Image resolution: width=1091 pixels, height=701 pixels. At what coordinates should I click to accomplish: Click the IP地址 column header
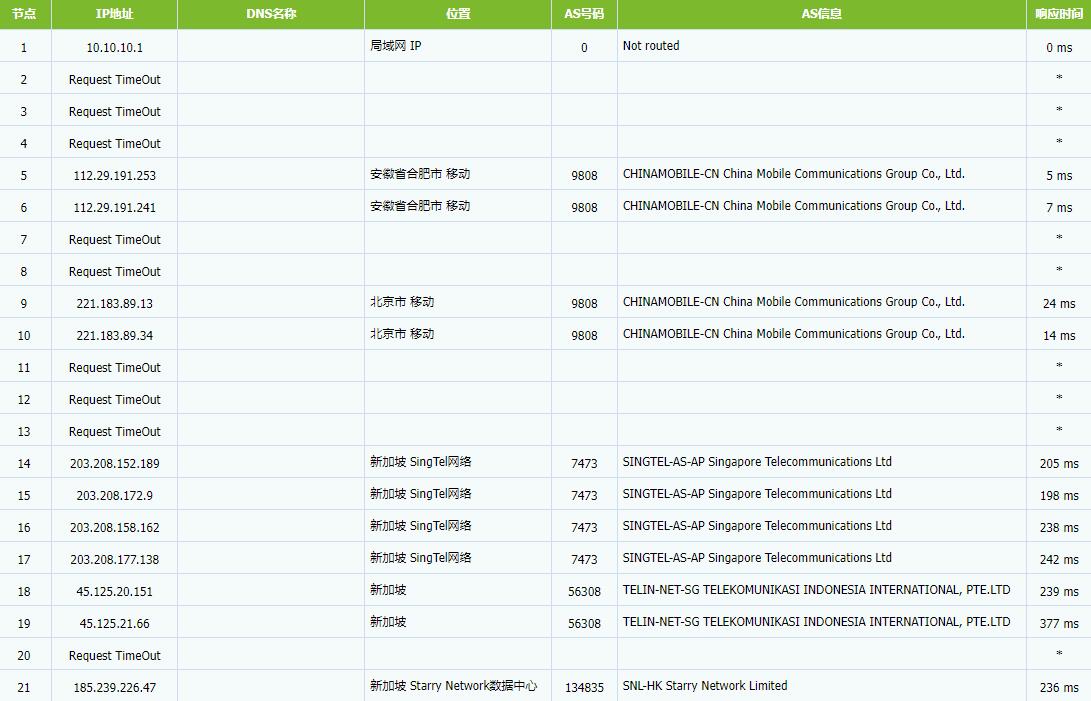[x=114, y=14]
